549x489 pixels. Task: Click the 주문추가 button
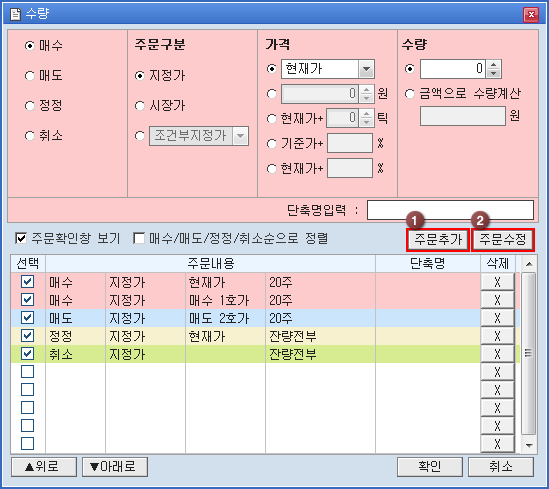coord(438,240)
